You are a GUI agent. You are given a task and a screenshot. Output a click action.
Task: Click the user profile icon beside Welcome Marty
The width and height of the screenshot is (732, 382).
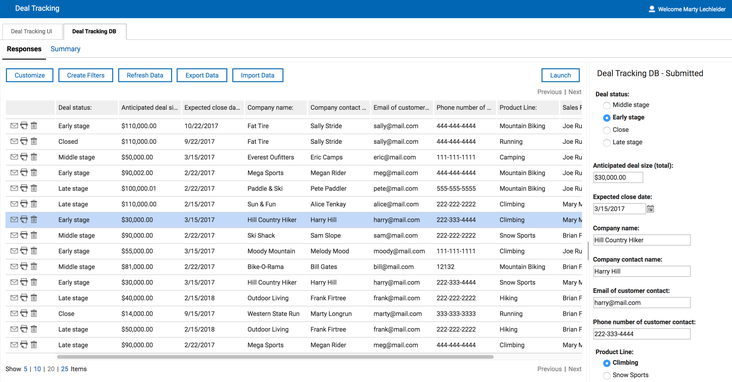652,9
